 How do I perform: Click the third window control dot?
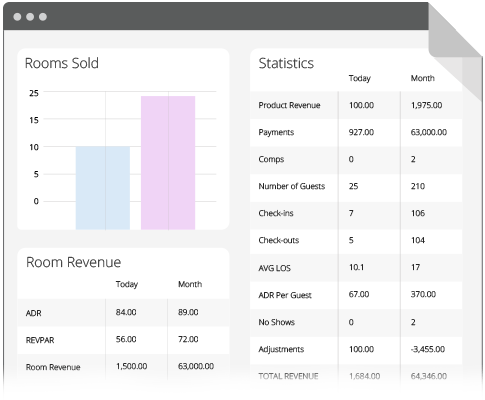tap(43, 17)
